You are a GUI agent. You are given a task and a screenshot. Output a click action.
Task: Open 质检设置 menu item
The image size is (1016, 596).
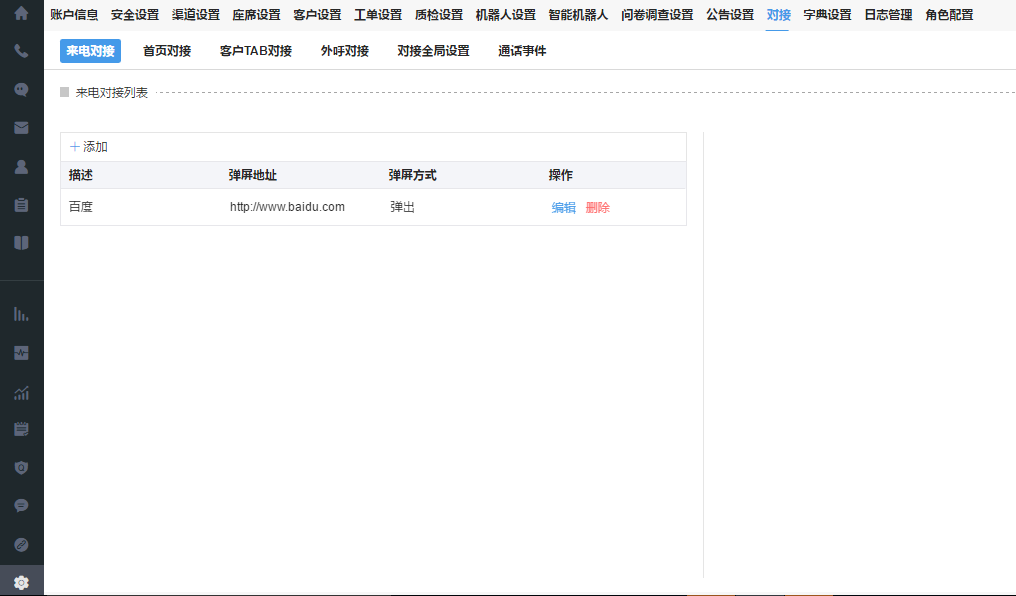pos(439,15)
